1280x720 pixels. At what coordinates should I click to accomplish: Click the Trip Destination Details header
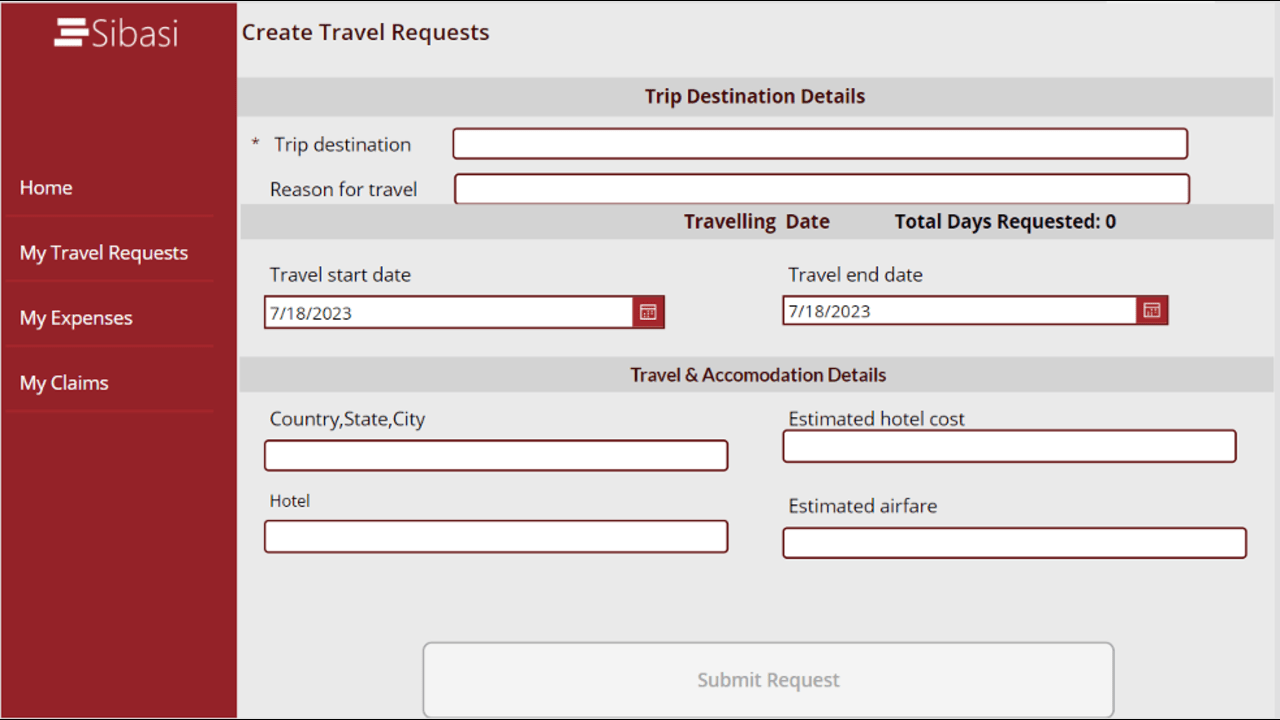tap(755, 97)
